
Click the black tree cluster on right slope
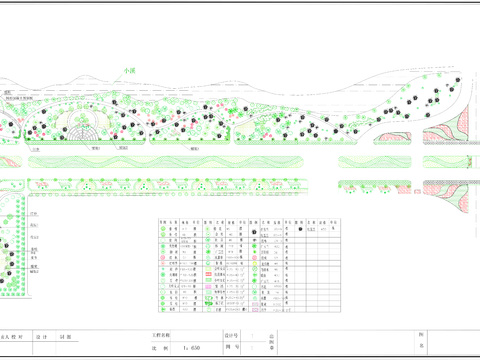coord(420,100)
